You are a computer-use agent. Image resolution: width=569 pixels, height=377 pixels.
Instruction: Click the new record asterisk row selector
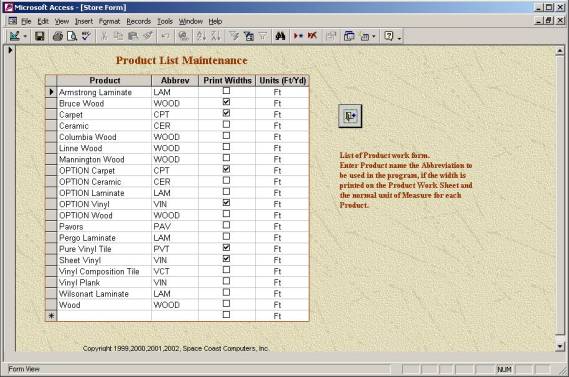(51, 316)
